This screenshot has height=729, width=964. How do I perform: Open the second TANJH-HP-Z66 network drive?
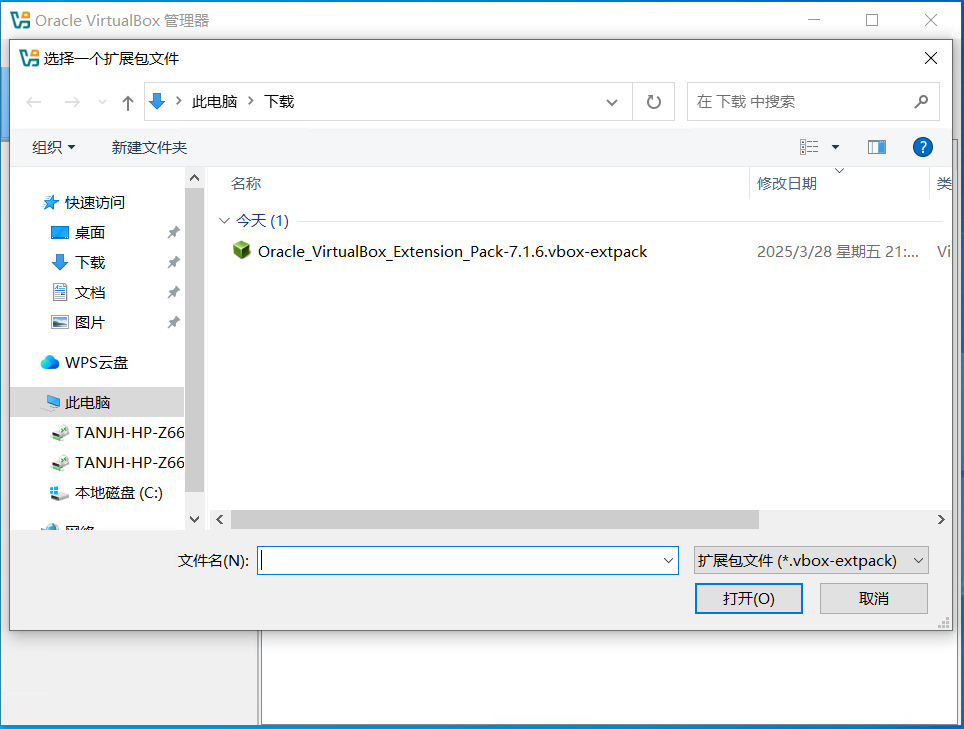(x=117, y=462)
